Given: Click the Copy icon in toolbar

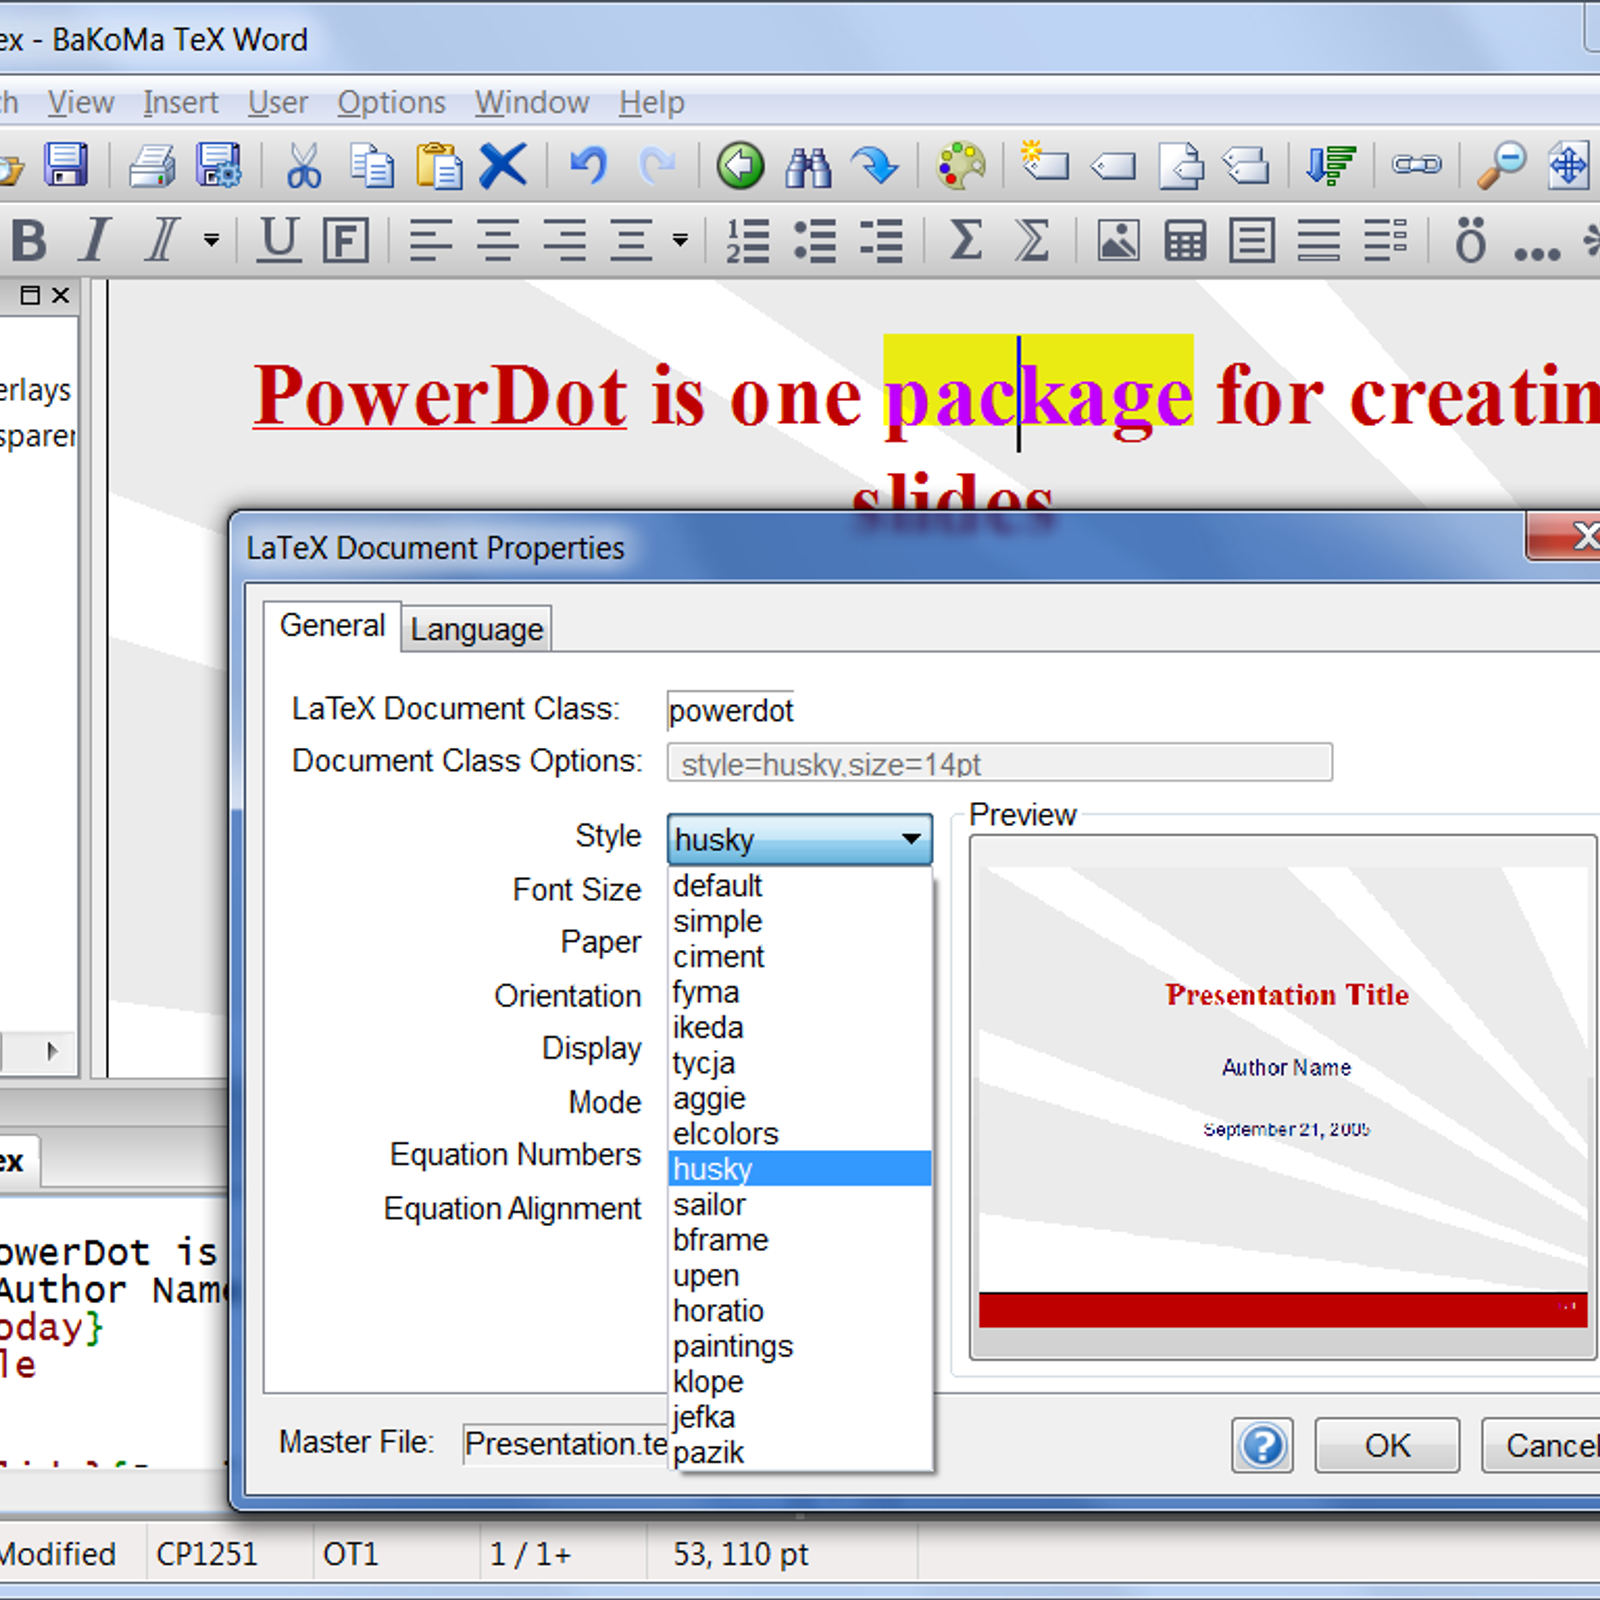Looking at the screenshot, I should [x=372, y=166].
